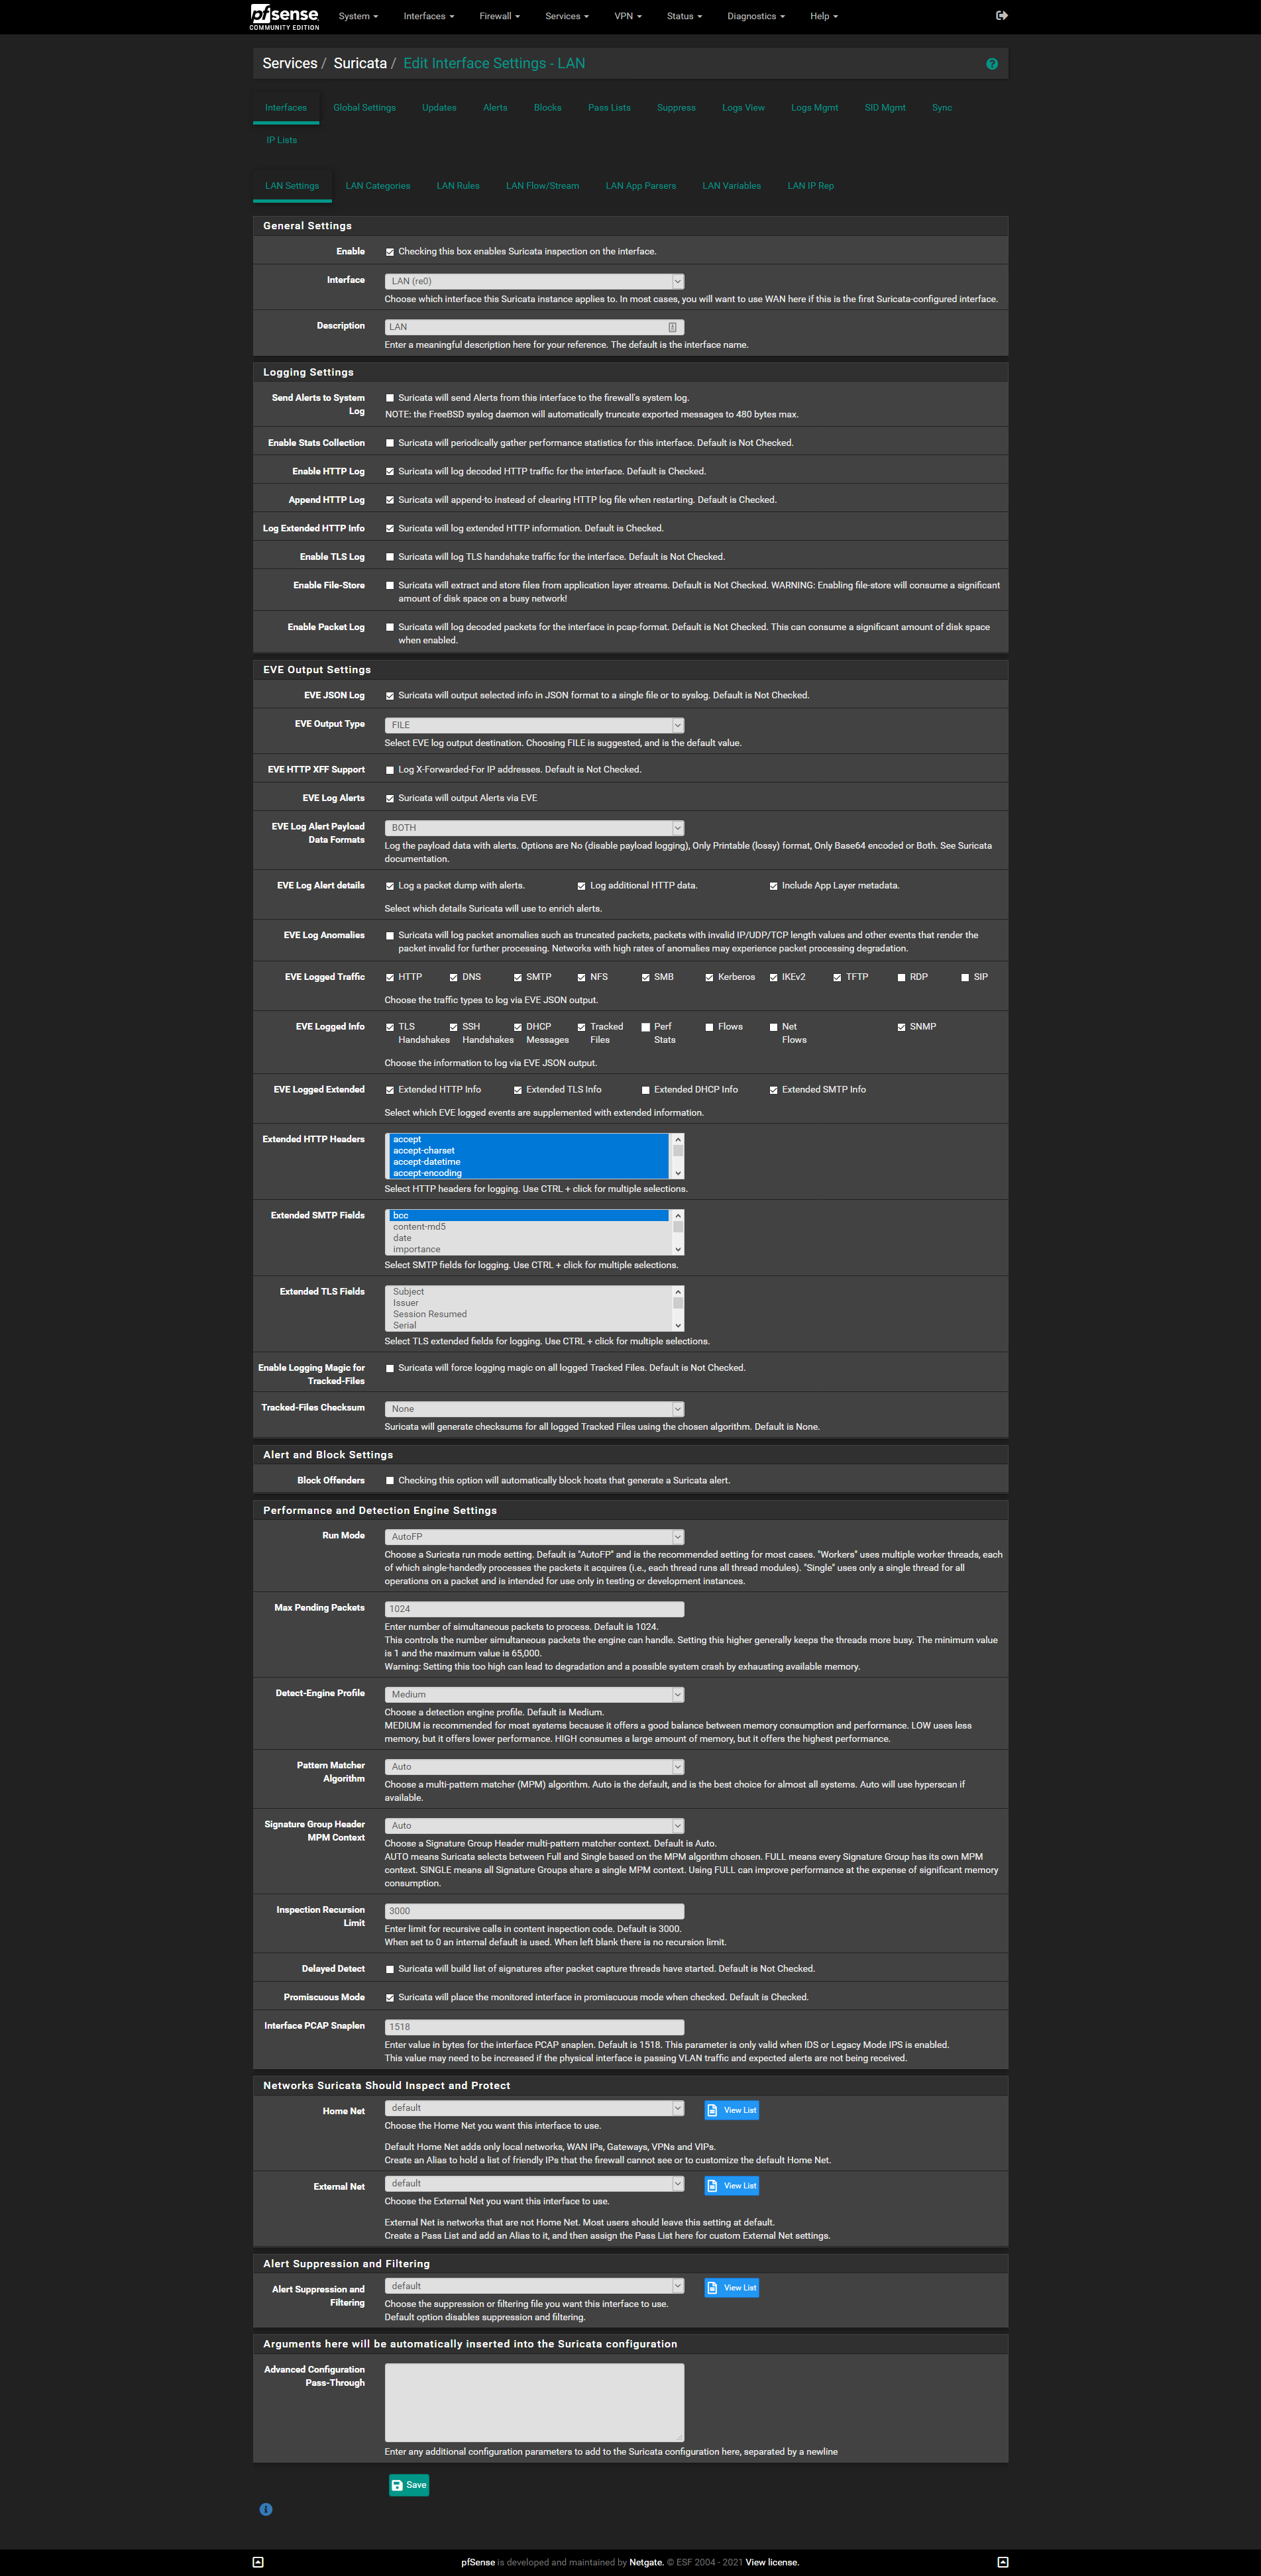Screen dimensions: 1261x2576
Task: Toggle the SNMP logged info checkbox
Action: [x=901, y=1027]
